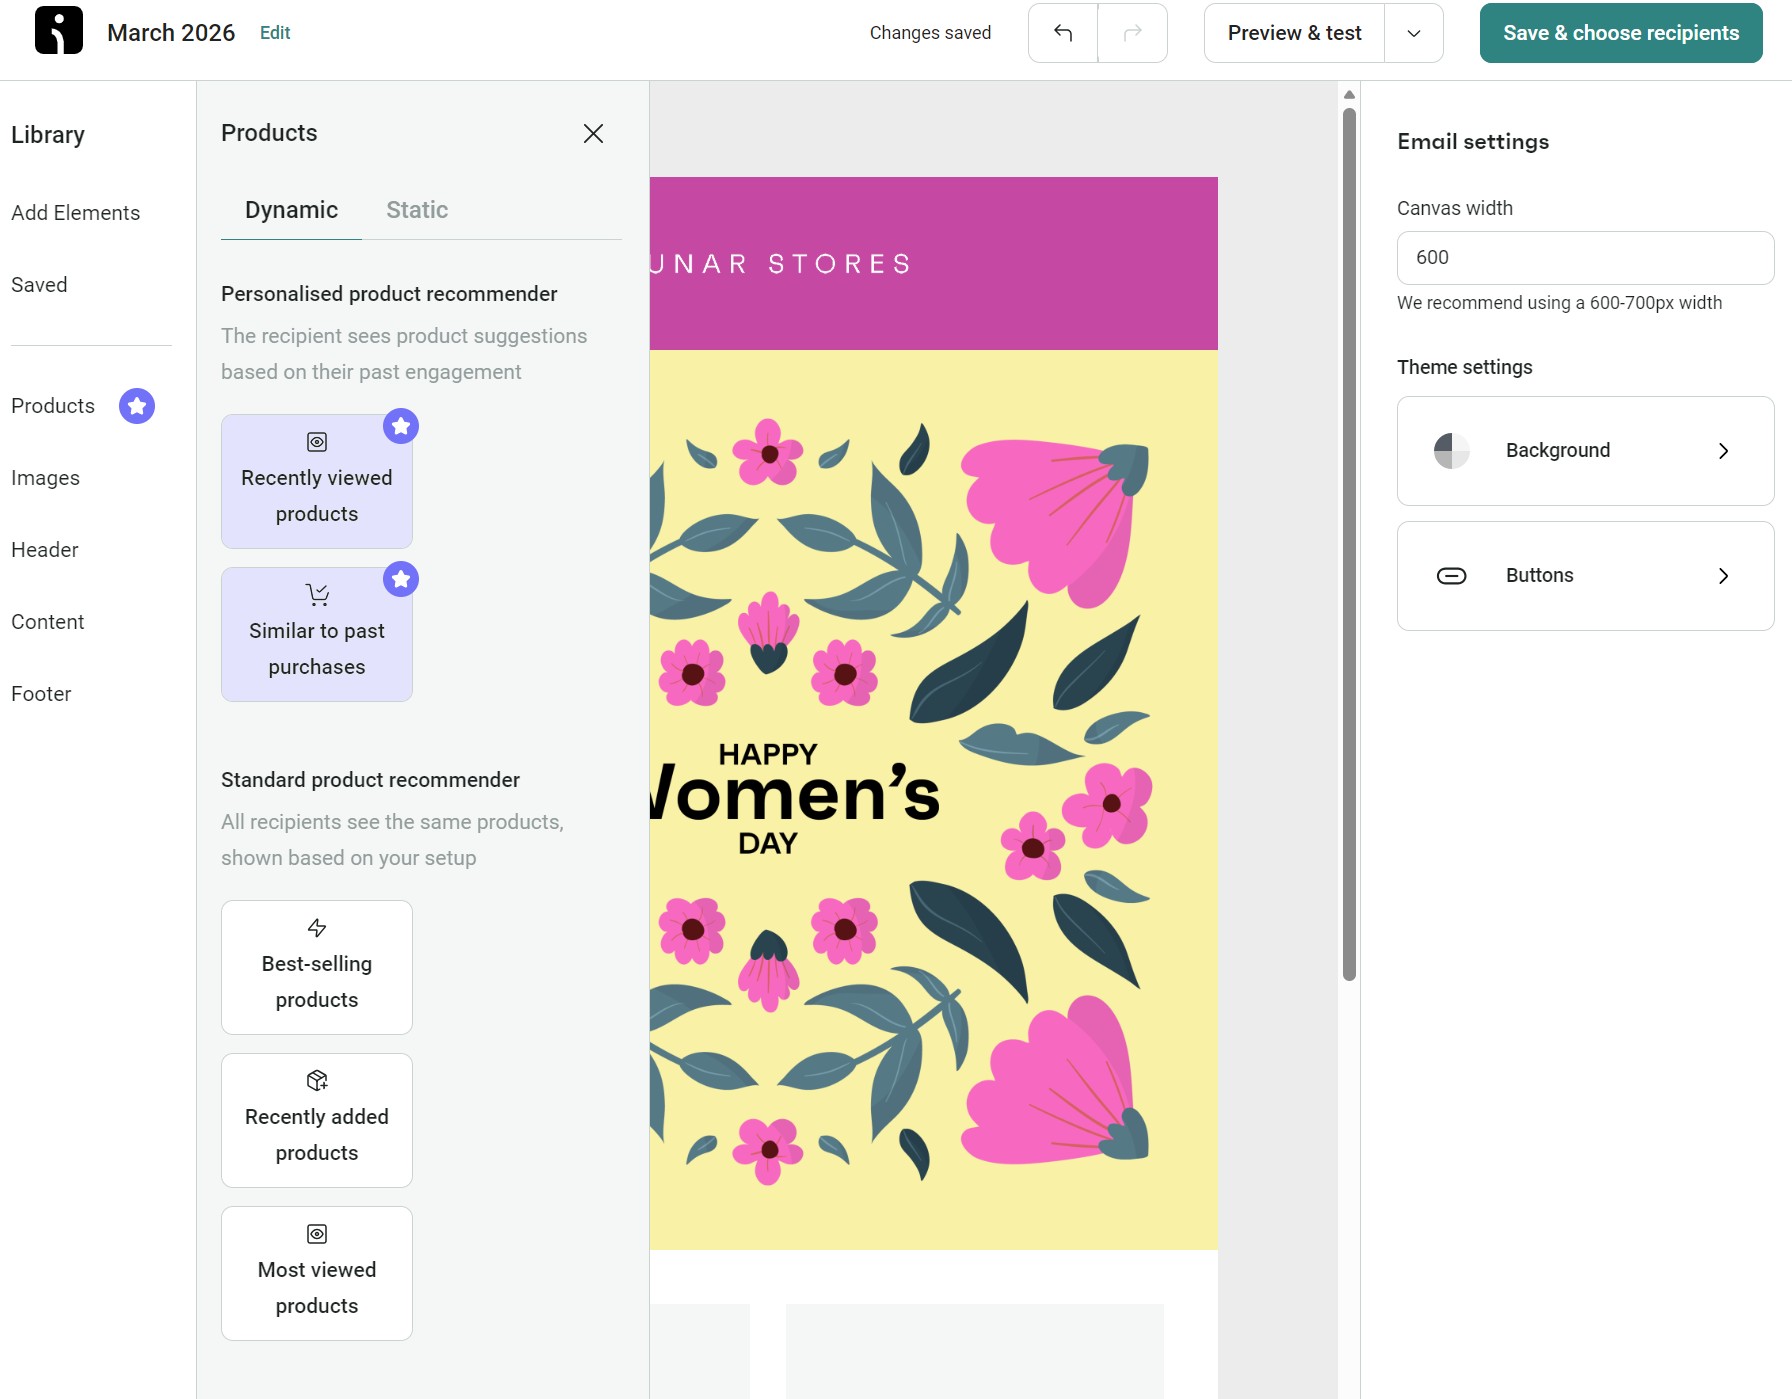Click the Omnisend logo icon top left

(x=58, y=30)
